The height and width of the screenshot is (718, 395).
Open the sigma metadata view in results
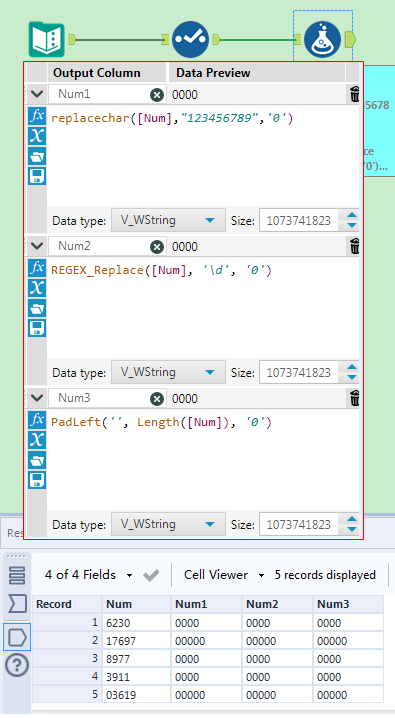click(17, 604)
